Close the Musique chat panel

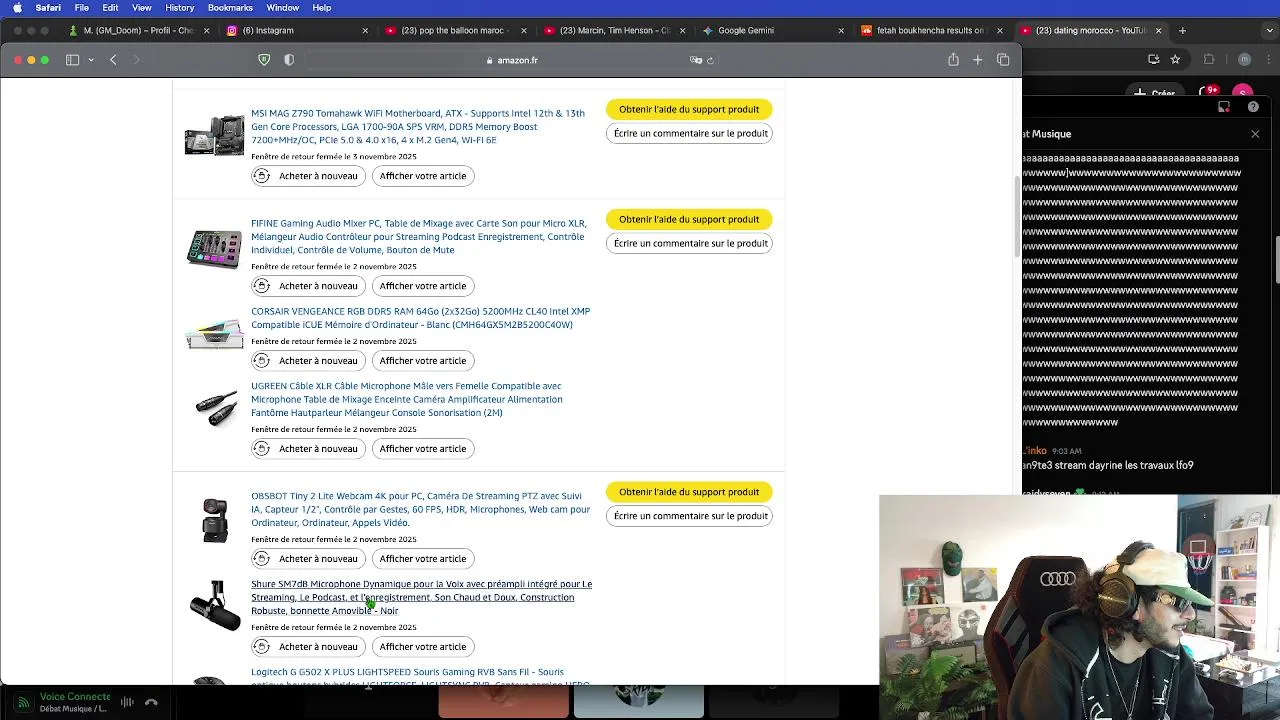pos(1255,134)
